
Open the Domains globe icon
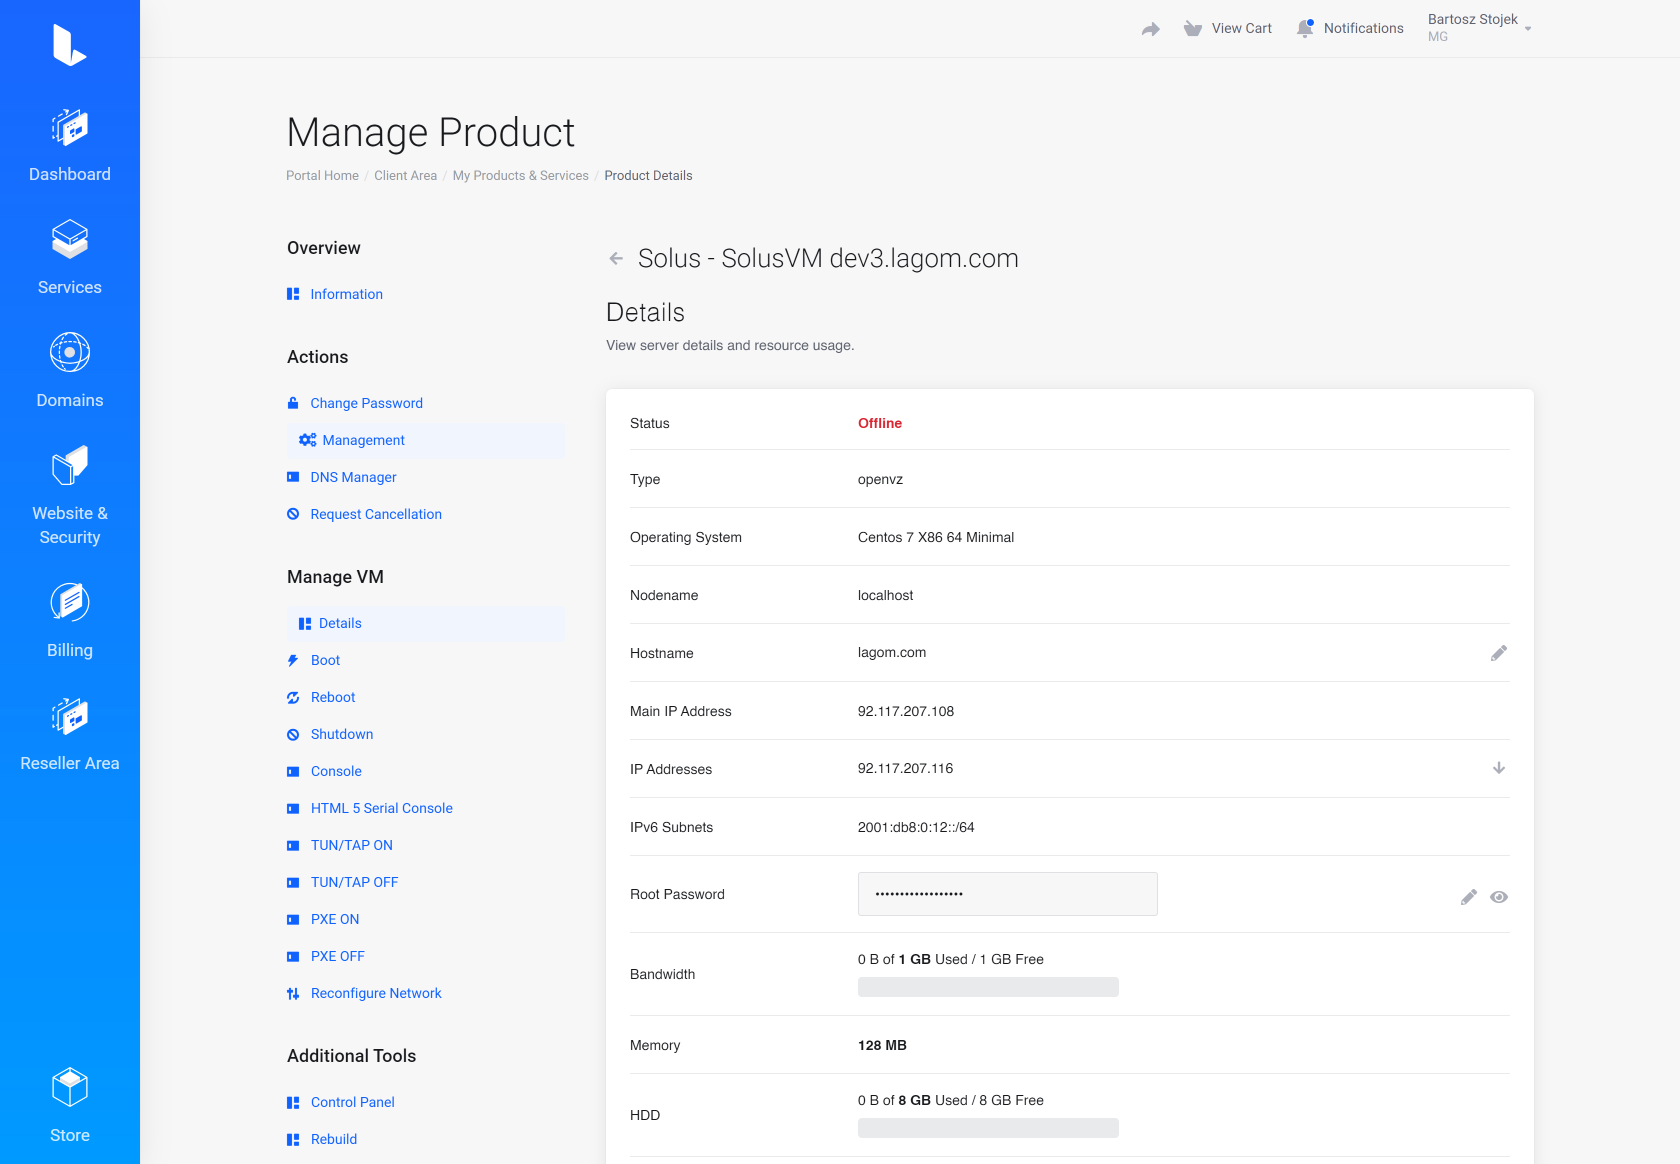(x=70, y=352)
